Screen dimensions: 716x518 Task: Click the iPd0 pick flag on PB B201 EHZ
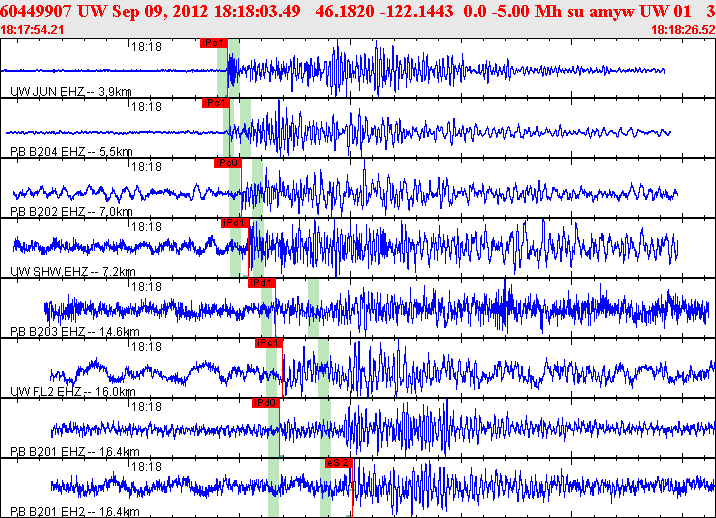[x=265, y=403]
